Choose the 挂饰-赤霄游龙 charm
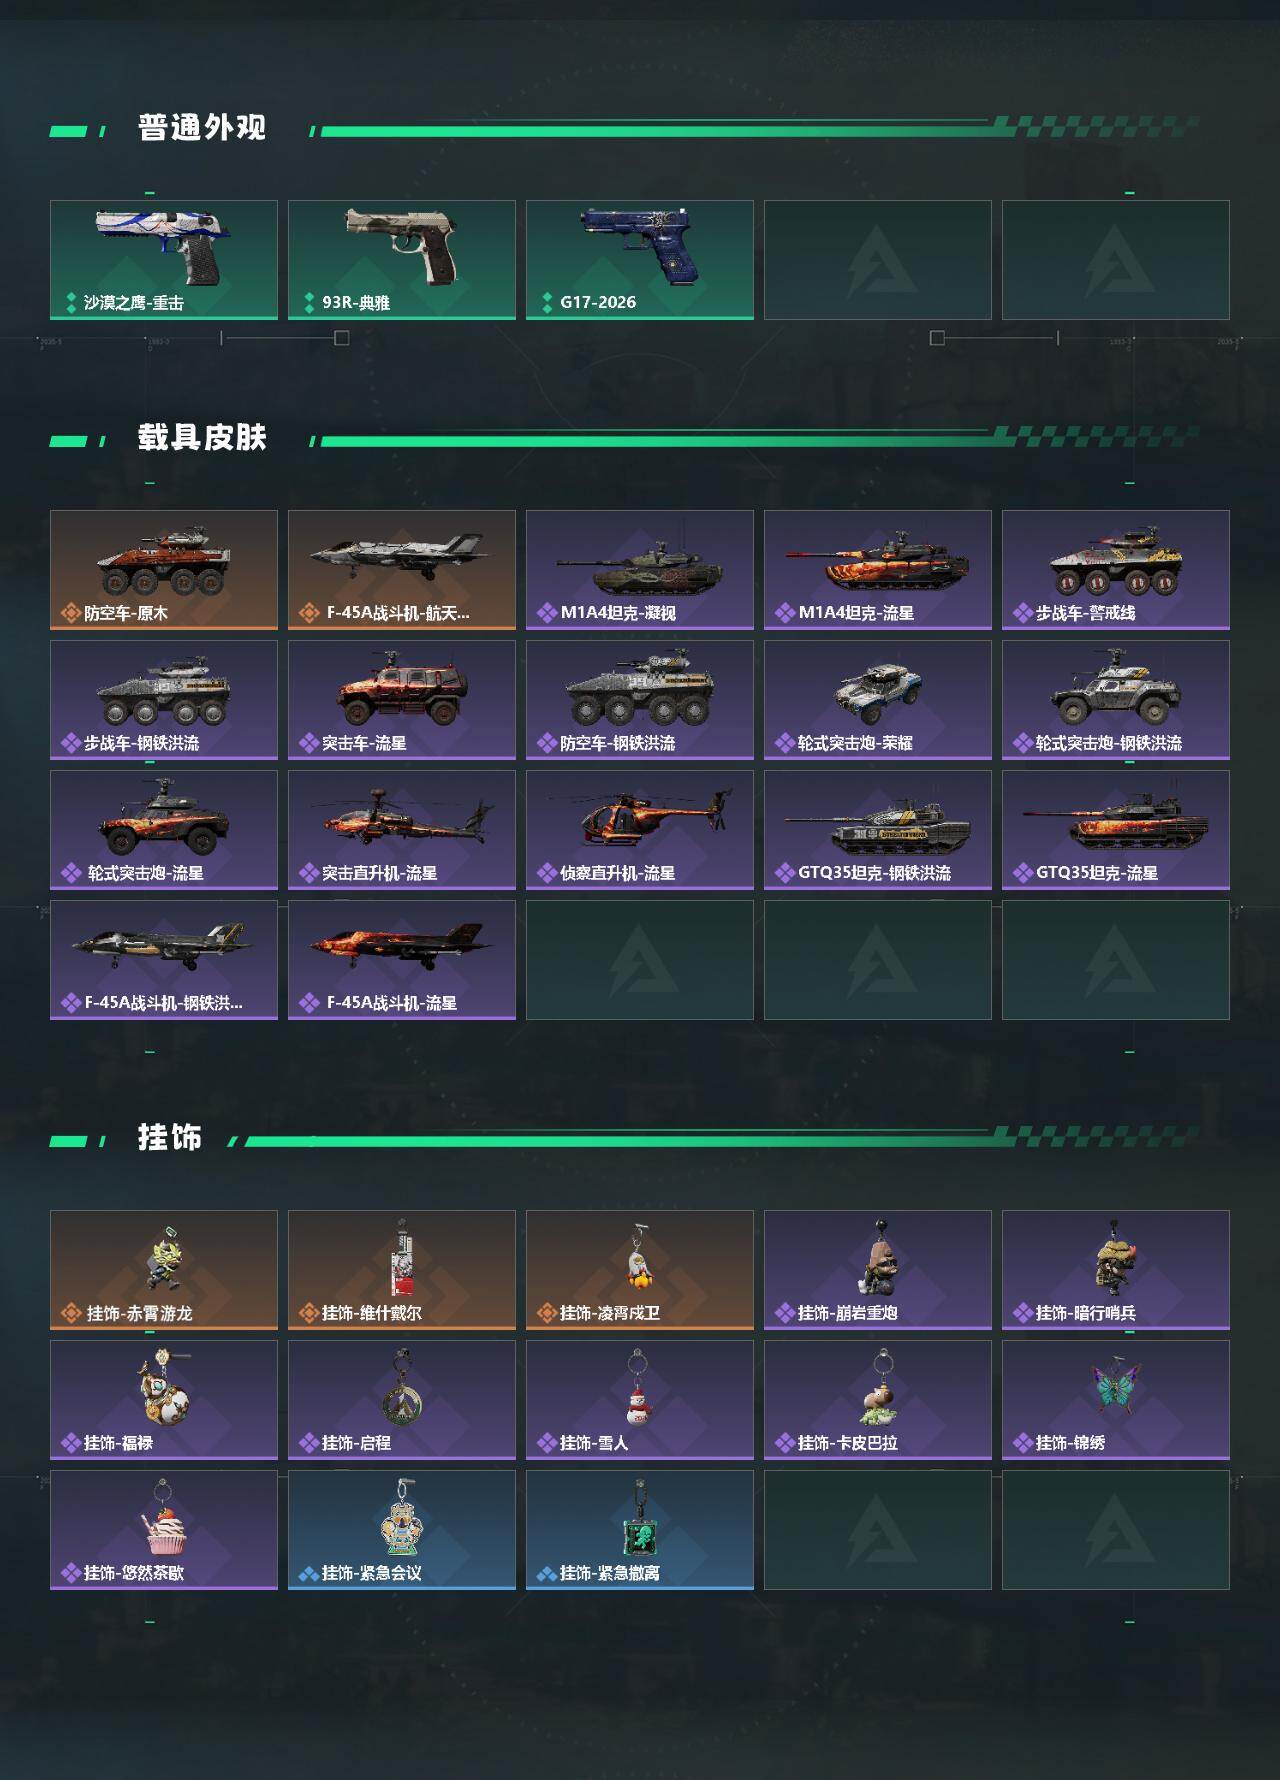 [164, 1270]
